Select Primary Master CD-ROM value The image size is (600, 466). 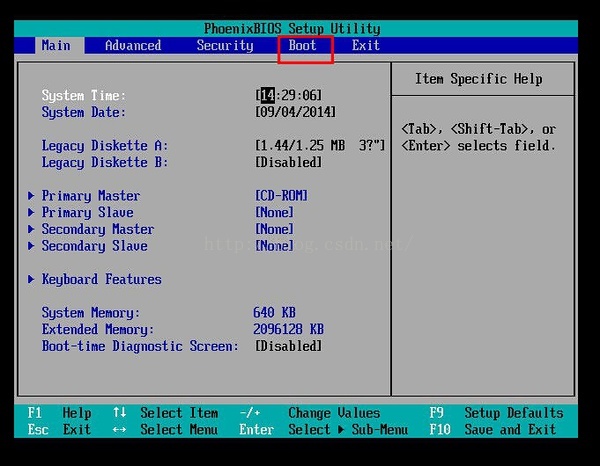point(281,196)
